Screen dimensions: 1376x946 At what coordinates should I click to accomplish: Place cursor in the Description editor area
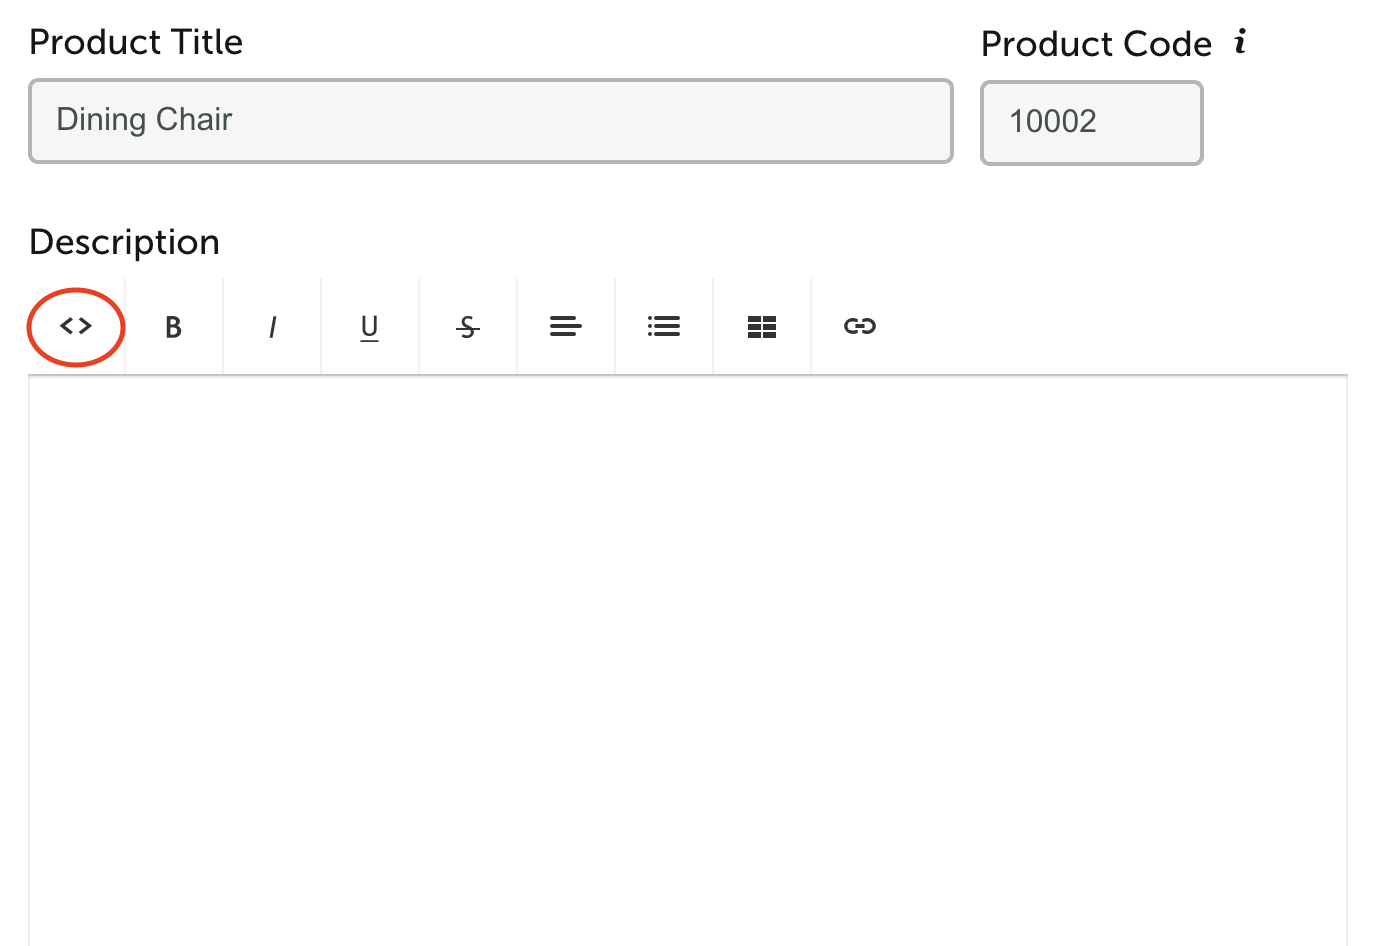point(688,661)
